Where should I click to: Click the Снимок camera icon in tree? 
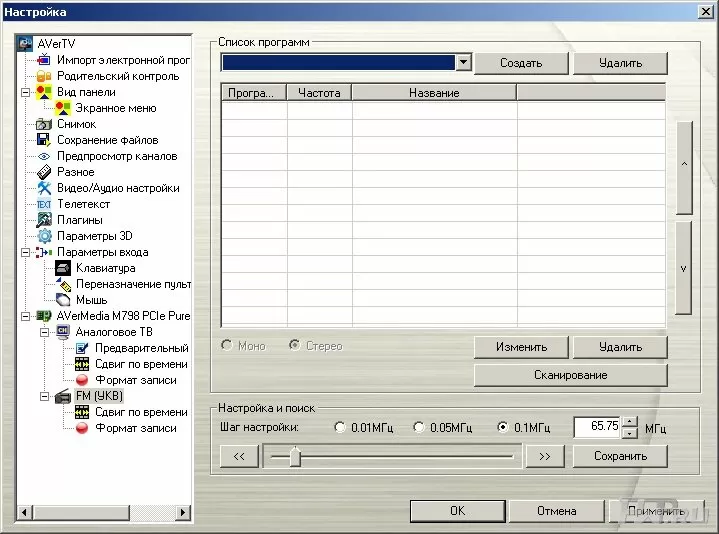click(44, 124)
